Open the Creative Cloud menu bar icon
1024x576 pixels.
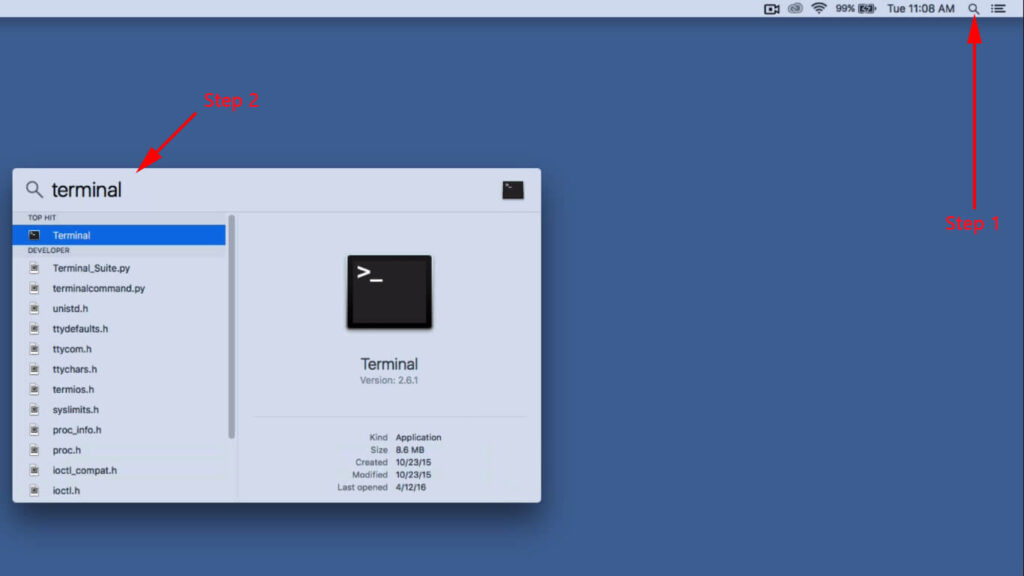pos(795,8)
